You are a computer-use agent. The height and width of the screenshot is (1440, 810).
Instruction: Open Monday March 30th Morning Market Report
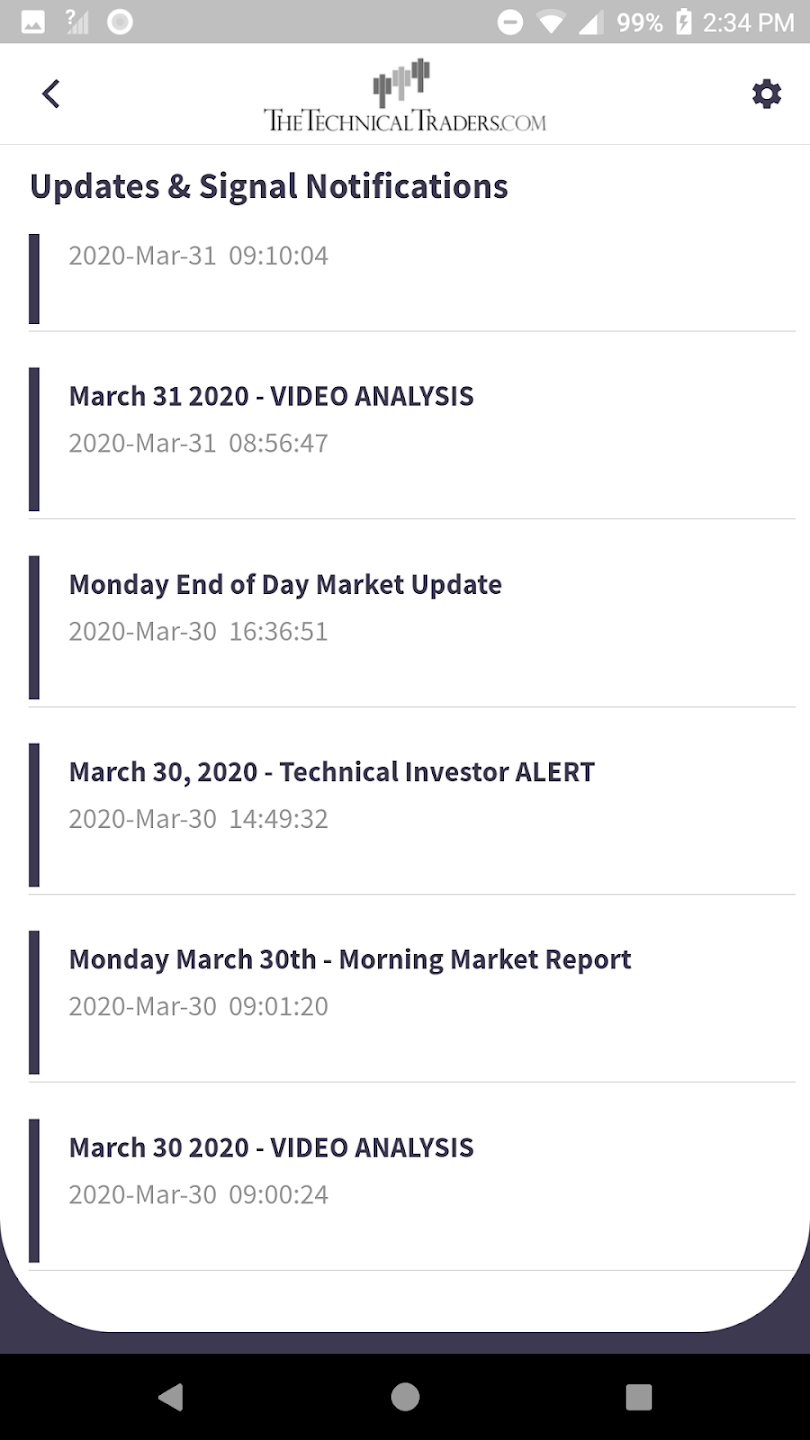(x=412, y=988)
